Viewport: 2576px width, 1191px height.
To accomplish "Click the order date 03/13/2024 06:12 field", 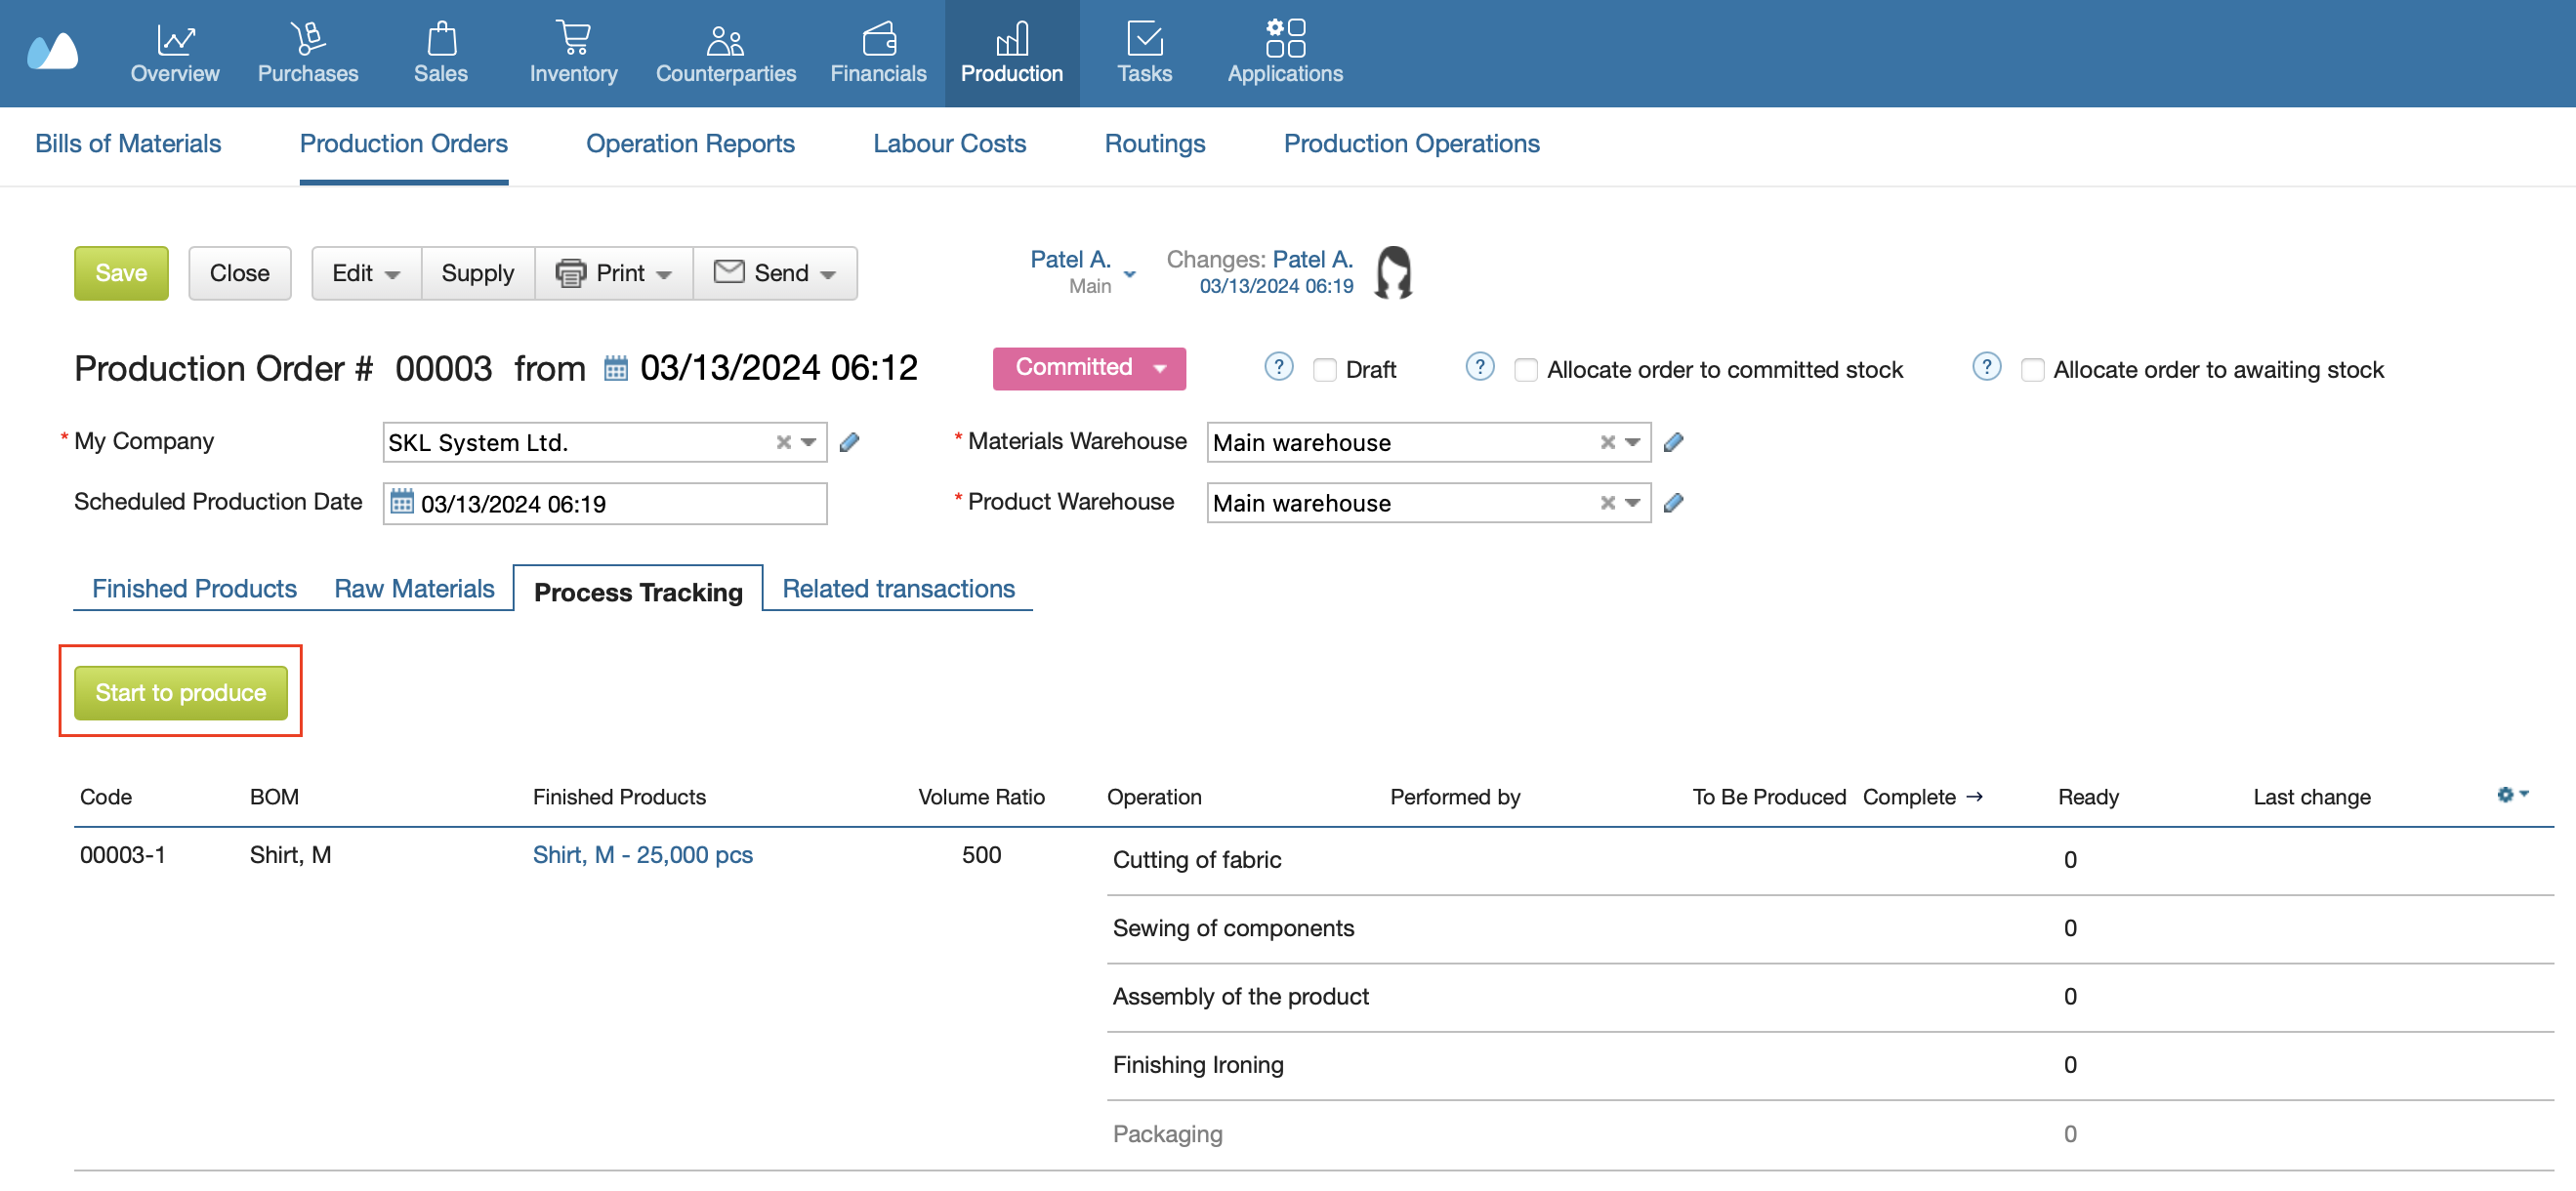I will click(779, 368).
